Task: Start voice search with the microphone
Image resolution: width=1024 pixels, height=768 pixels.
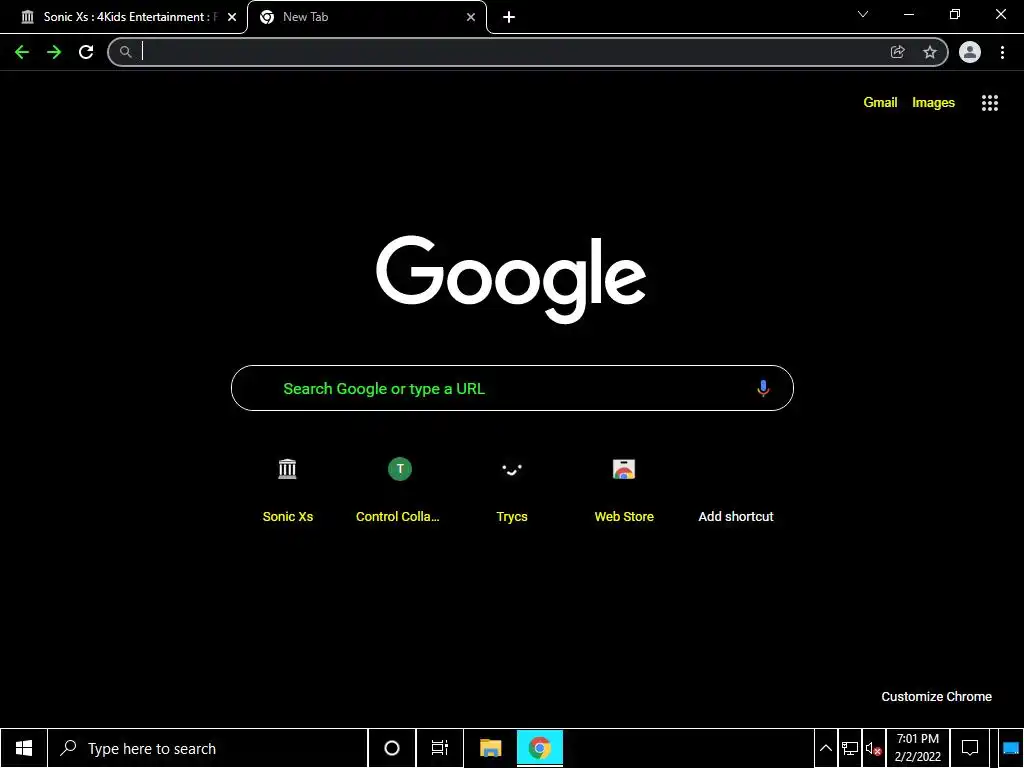Action: pos(763,389)
